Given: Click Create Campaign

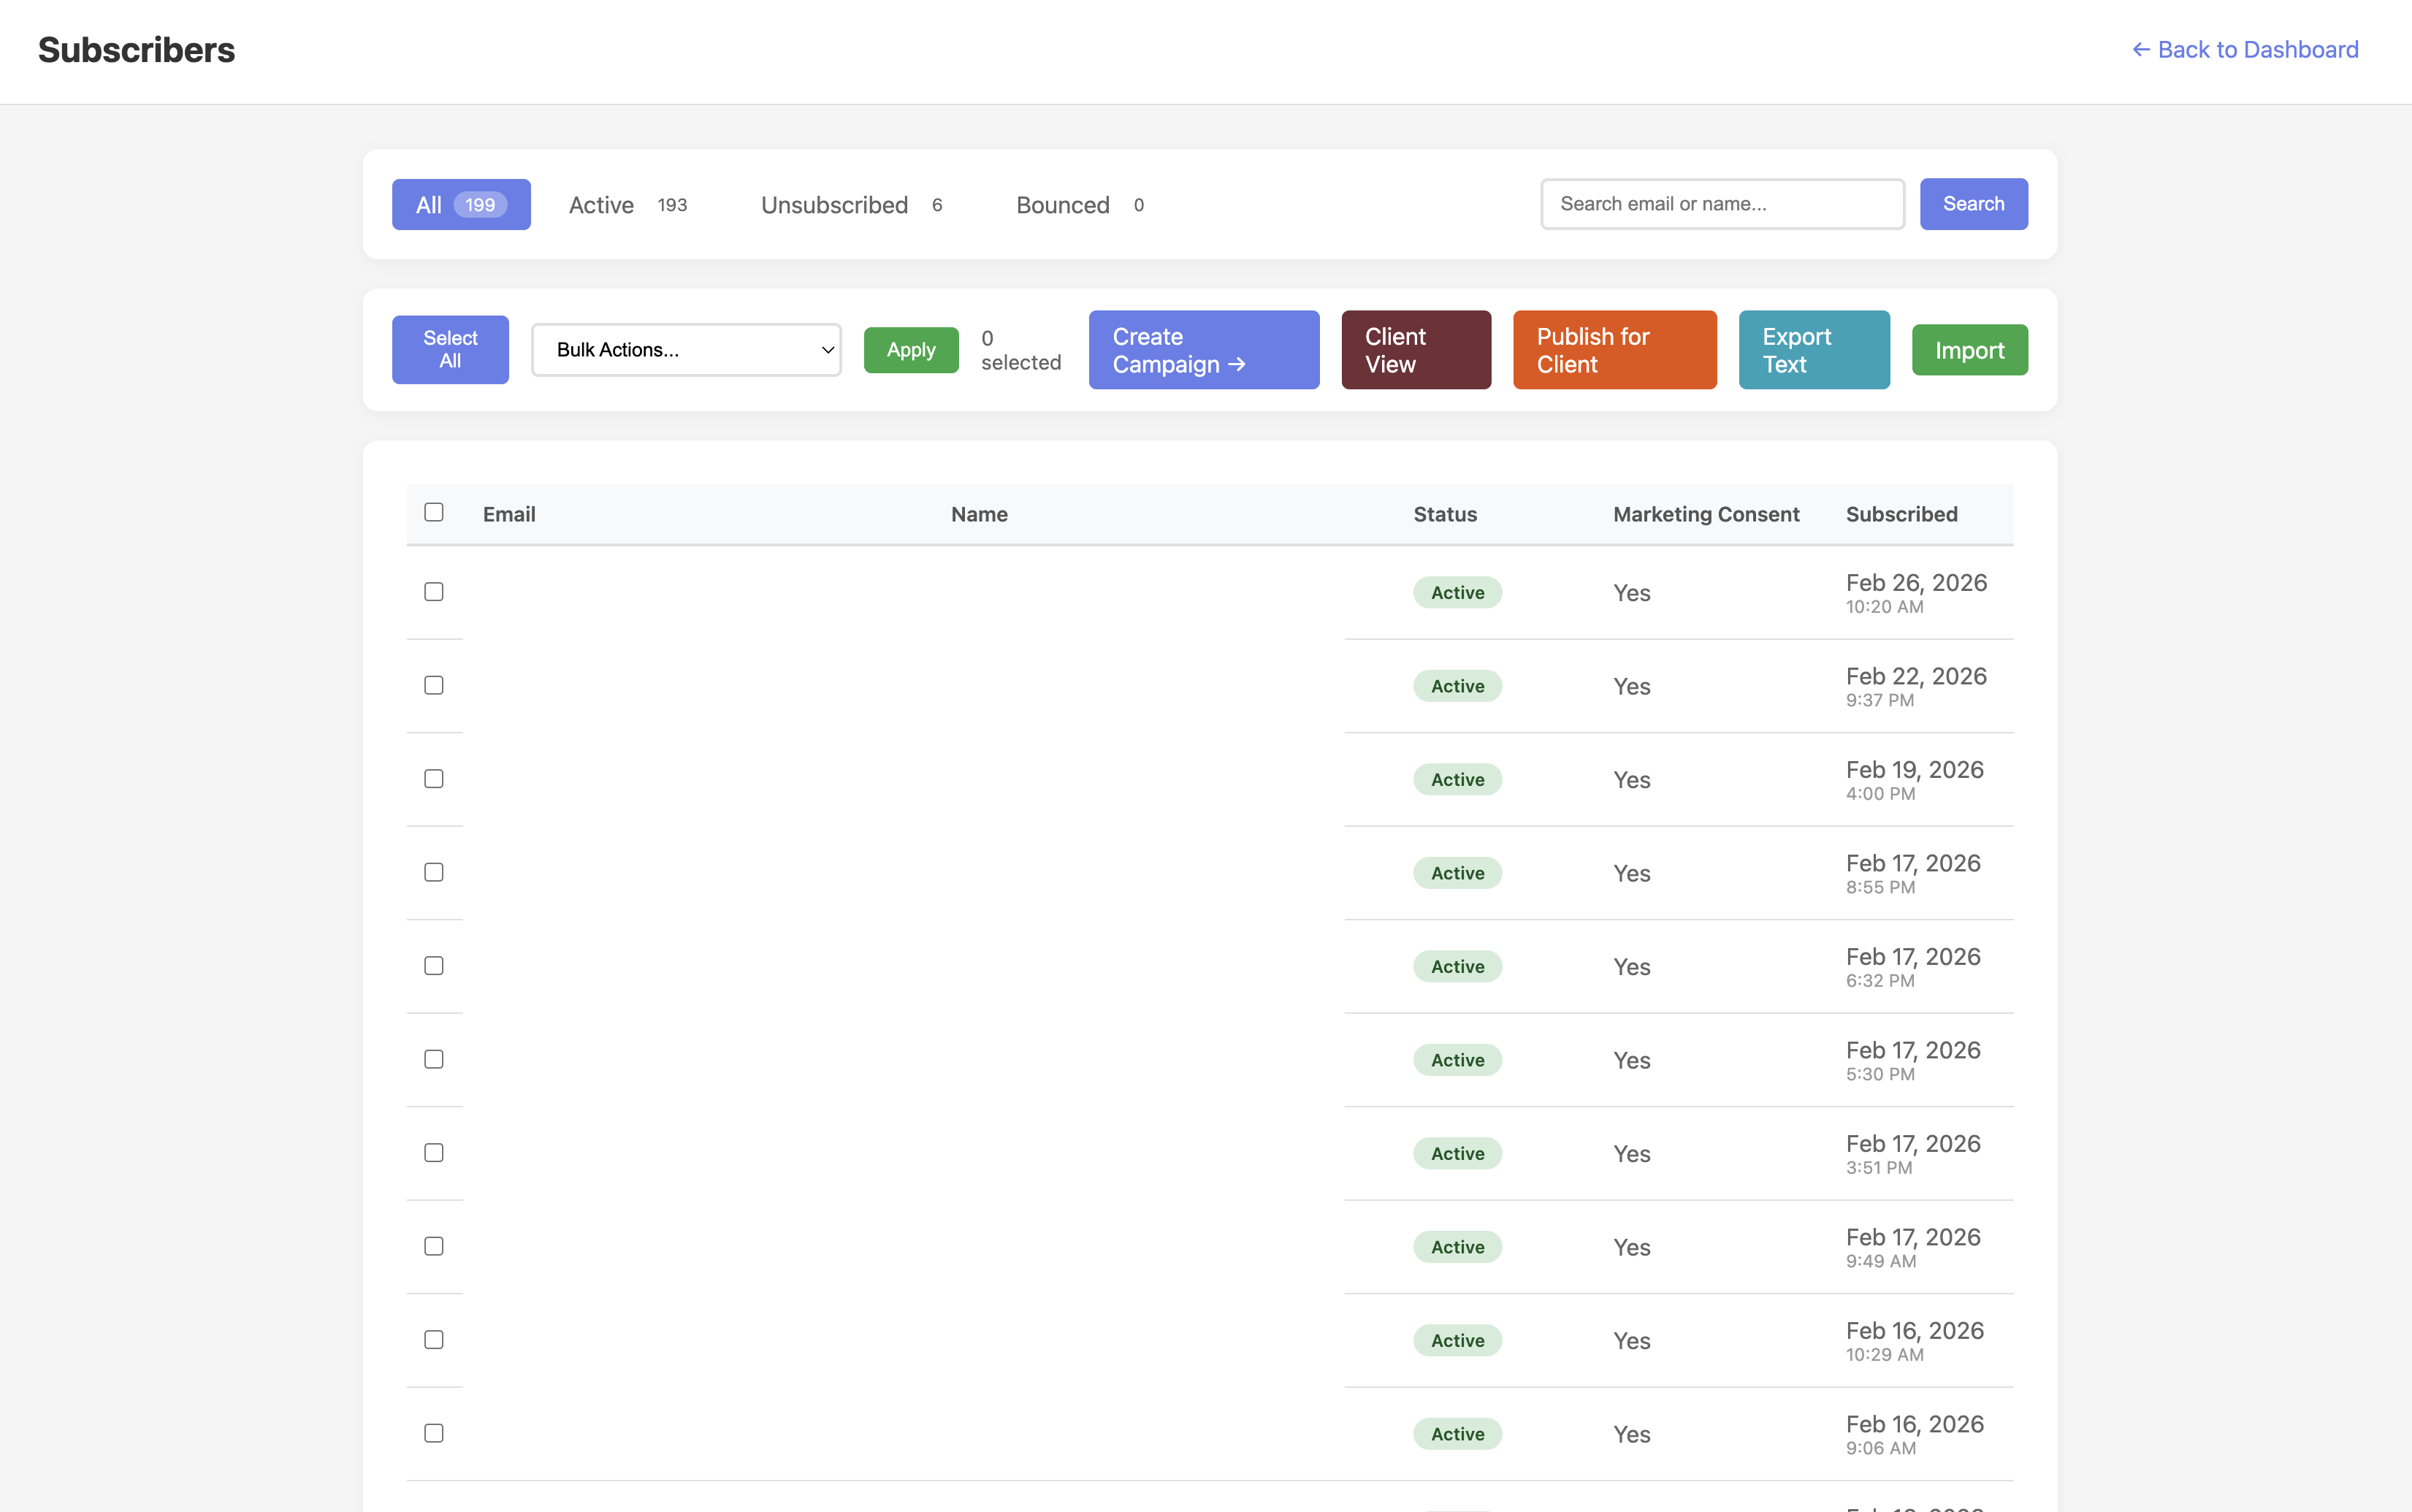Looking at the screenshot, I should [1202, 349].
